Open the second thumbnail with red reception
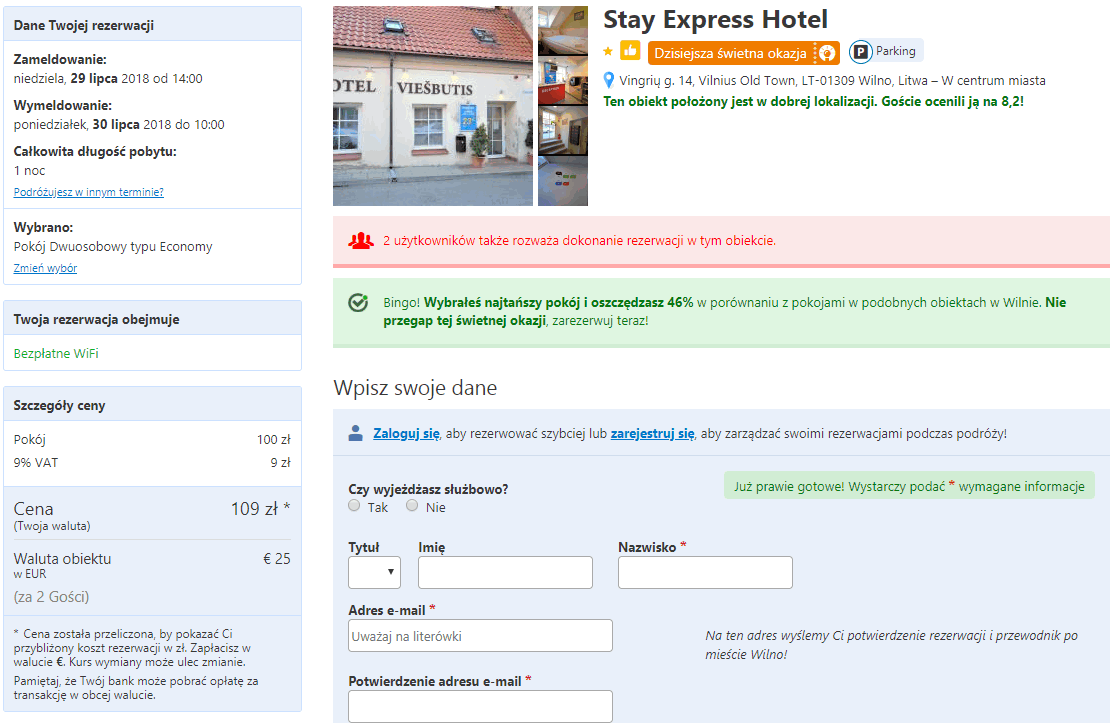This screenshot has height=723, width=1112. (563, 81)
